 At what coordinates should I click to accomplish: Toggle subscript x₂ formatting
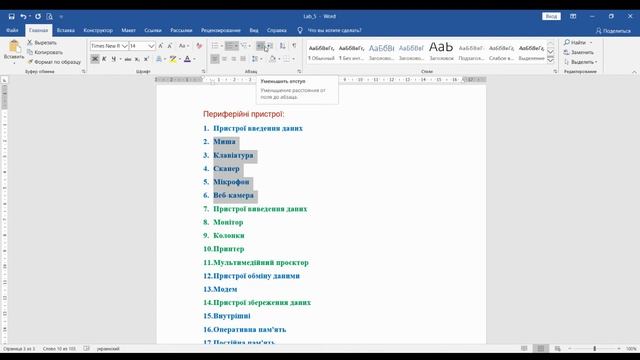pyautogui.click(x=137, y=59)
